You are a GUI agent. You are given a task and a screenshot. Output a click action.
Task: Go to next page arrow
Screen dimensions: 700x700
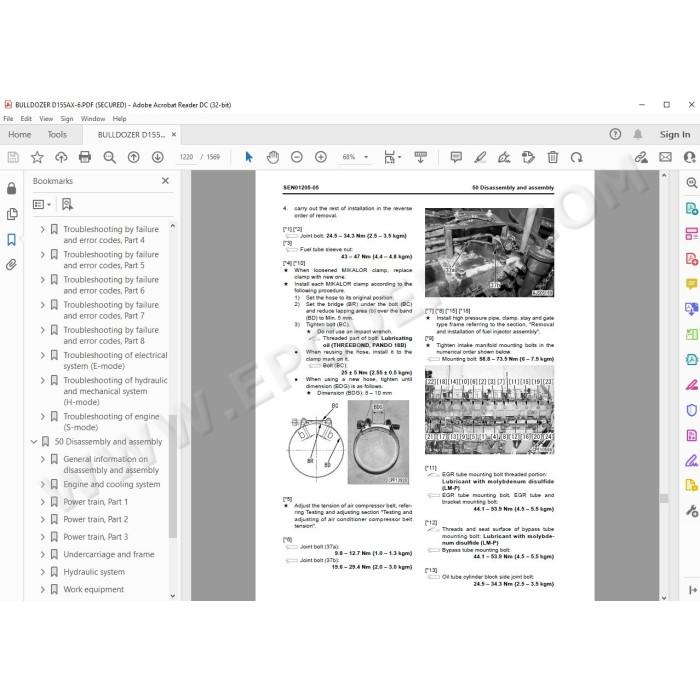tap(158, 157)
